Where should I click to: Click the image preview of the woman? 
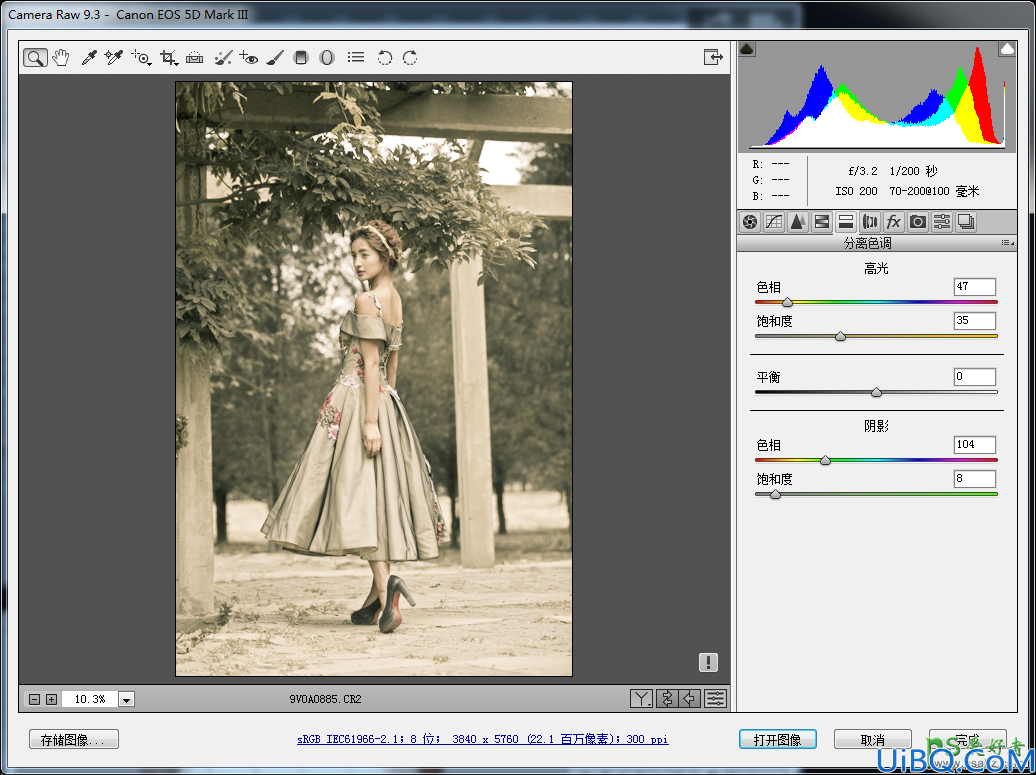click(x=374, y=379)
